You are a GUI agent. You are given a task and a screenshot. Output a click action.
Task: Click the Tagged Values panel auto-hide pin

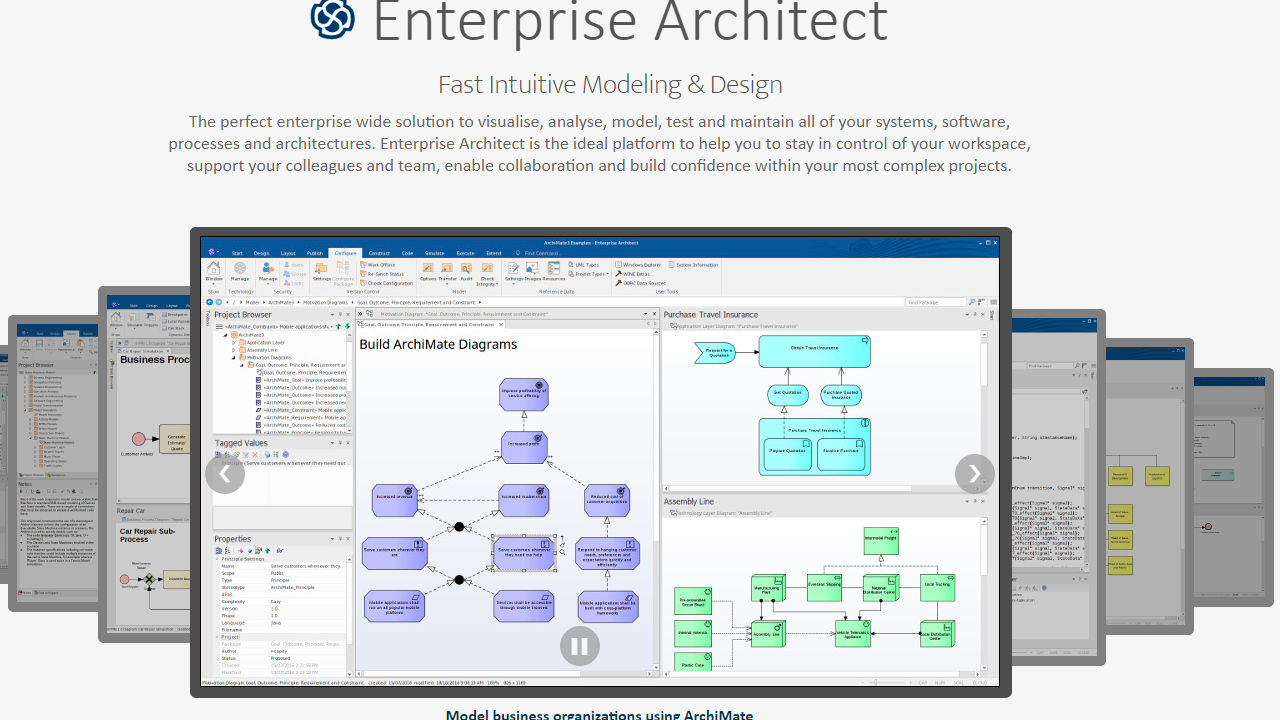click(x=340, y=443)
